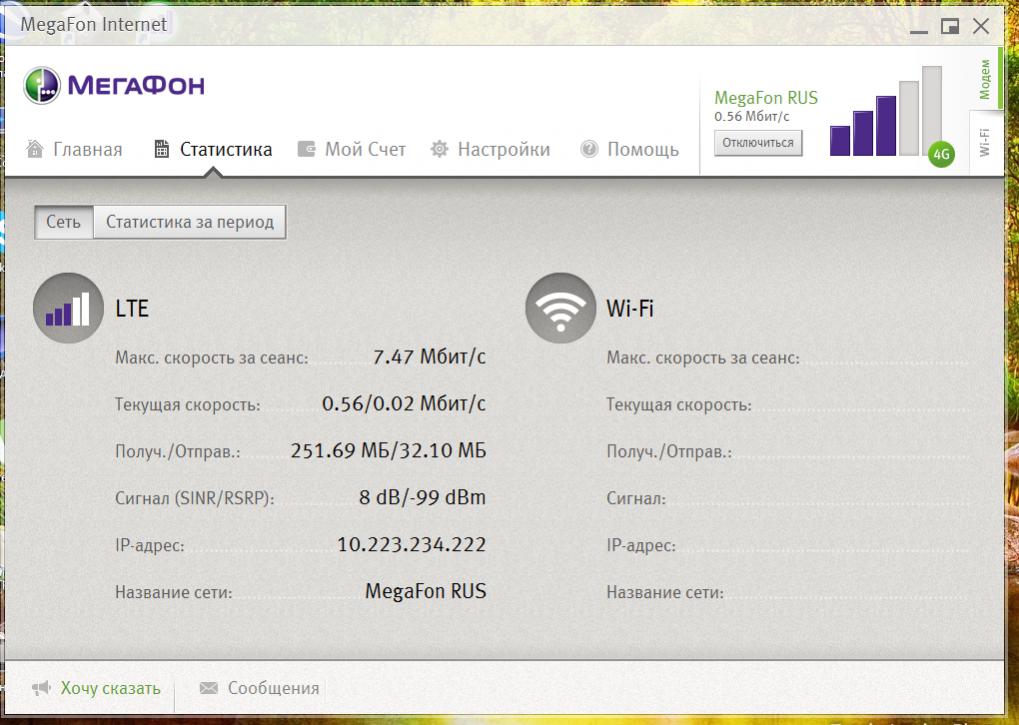Click the envelope icon beside Сообщения
Viewport: 1019px width, 725px height.
pos(209,687)
